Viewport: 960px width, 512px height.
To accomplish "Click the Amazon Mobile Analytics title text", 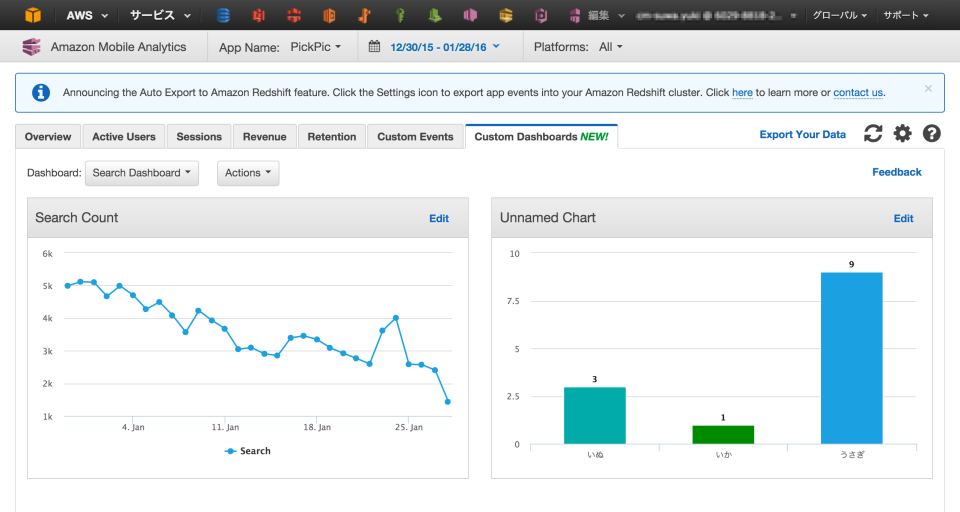I will [x=118, y=47].
